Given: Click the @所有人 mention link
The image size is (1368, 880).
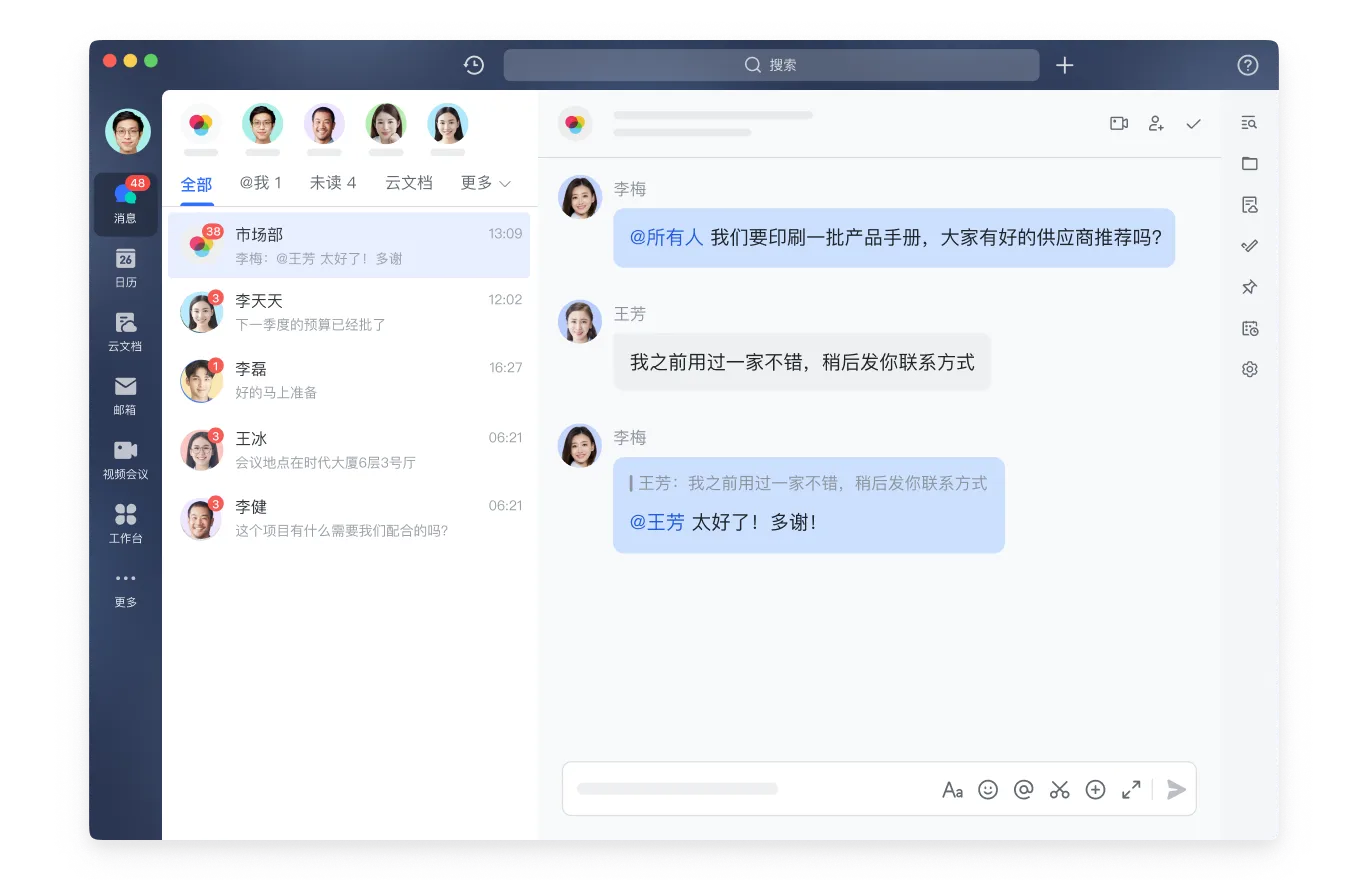Looking at the screenshot, I should tap(666, 238).
